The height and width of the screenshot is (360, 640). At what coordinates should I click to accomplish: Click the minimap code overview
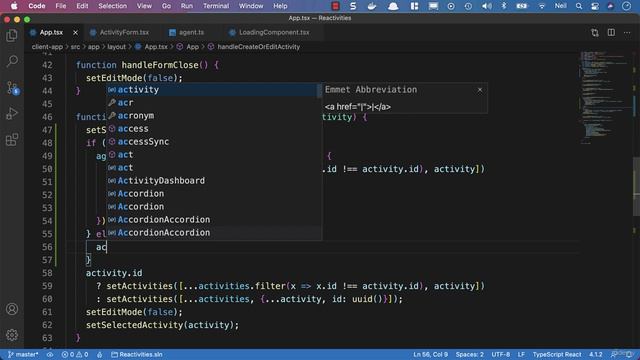605,98
